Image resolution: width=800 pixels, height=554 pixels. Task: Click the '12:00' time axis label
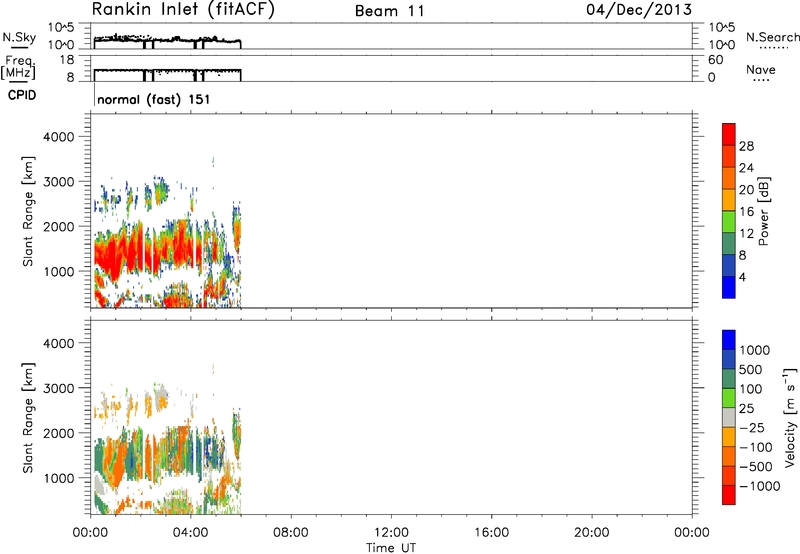391,533
